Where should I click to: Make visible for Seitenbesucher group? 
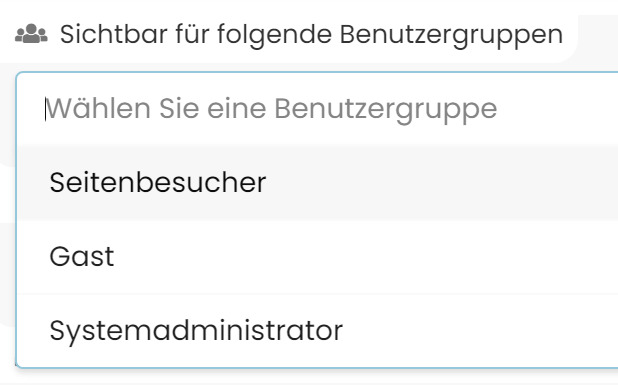(x=318, y=182)
